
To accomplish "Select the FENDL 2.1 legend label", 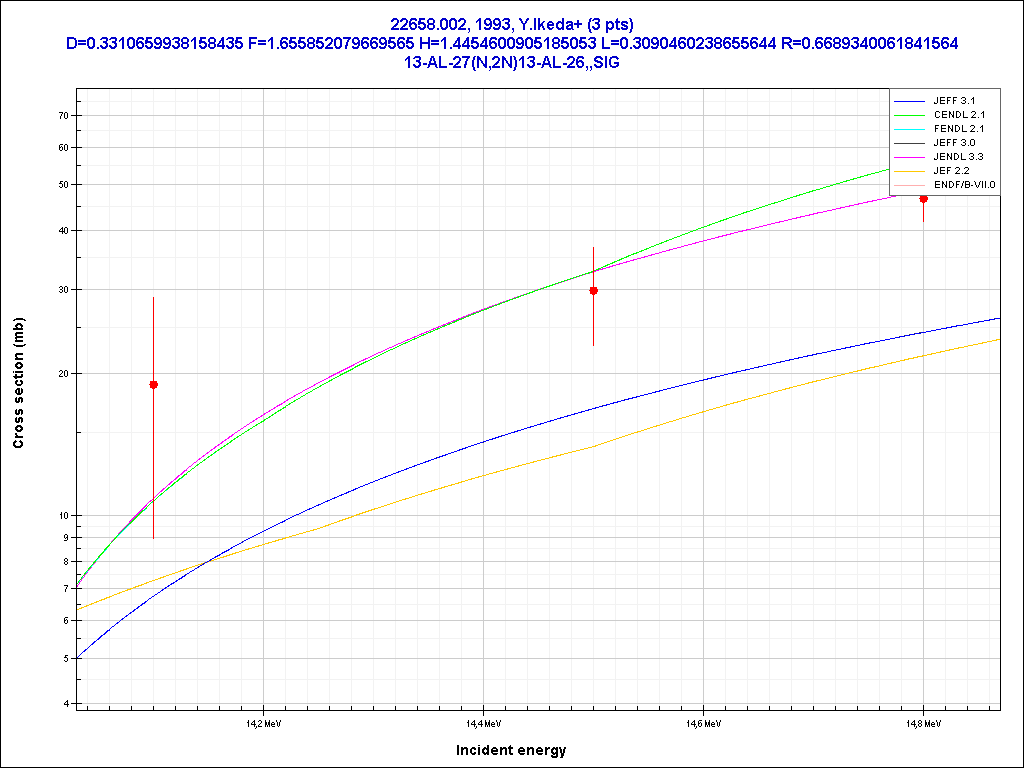I will tap(960, 129).
